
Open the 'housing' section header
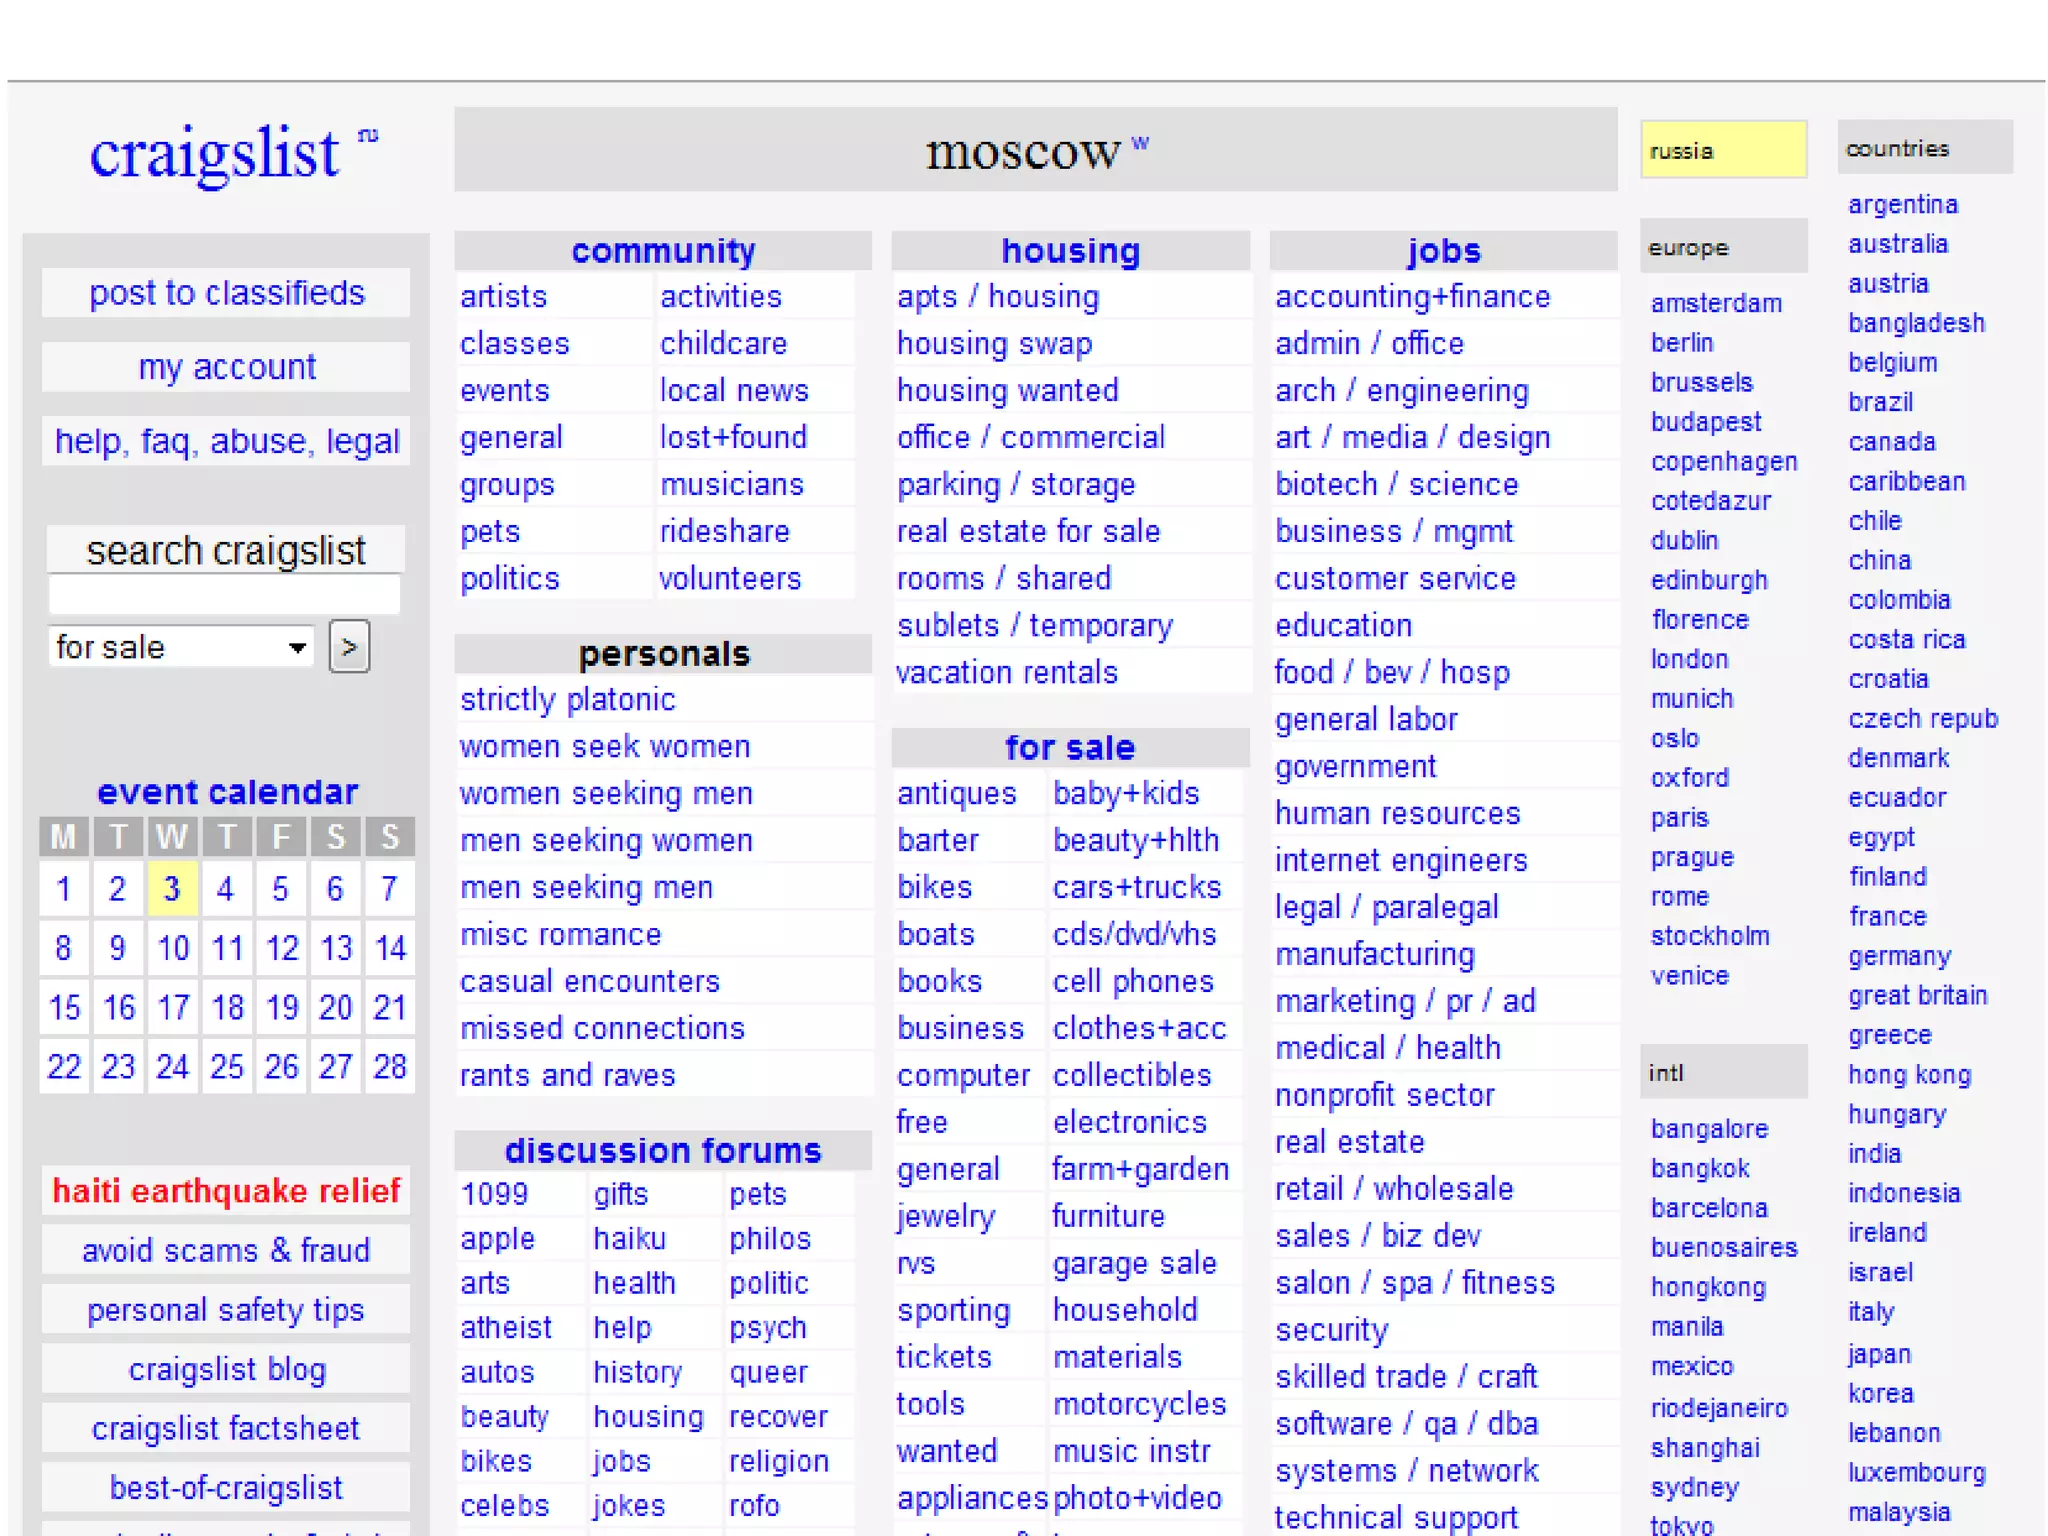pyautogui.click(x=1070, y=251)
